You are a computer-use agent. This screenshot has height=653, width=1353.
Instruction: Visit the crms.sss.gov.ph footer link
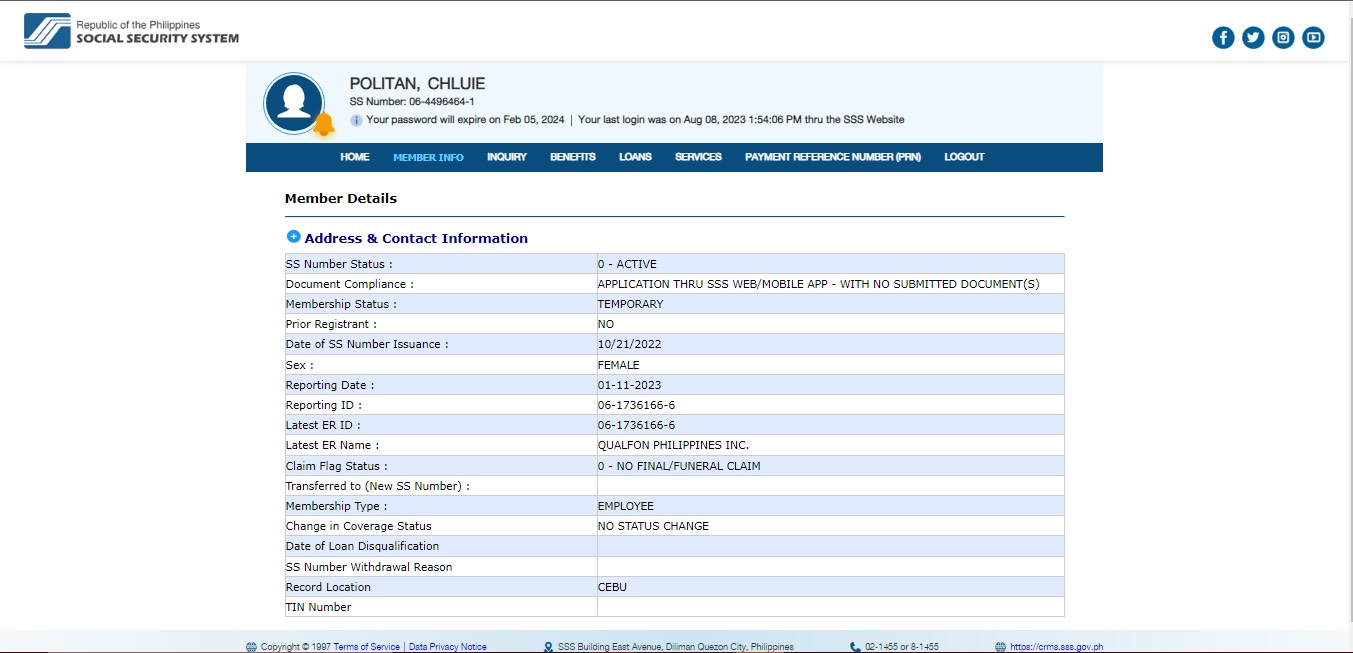pyautogui.click(x=1056, y=647)
